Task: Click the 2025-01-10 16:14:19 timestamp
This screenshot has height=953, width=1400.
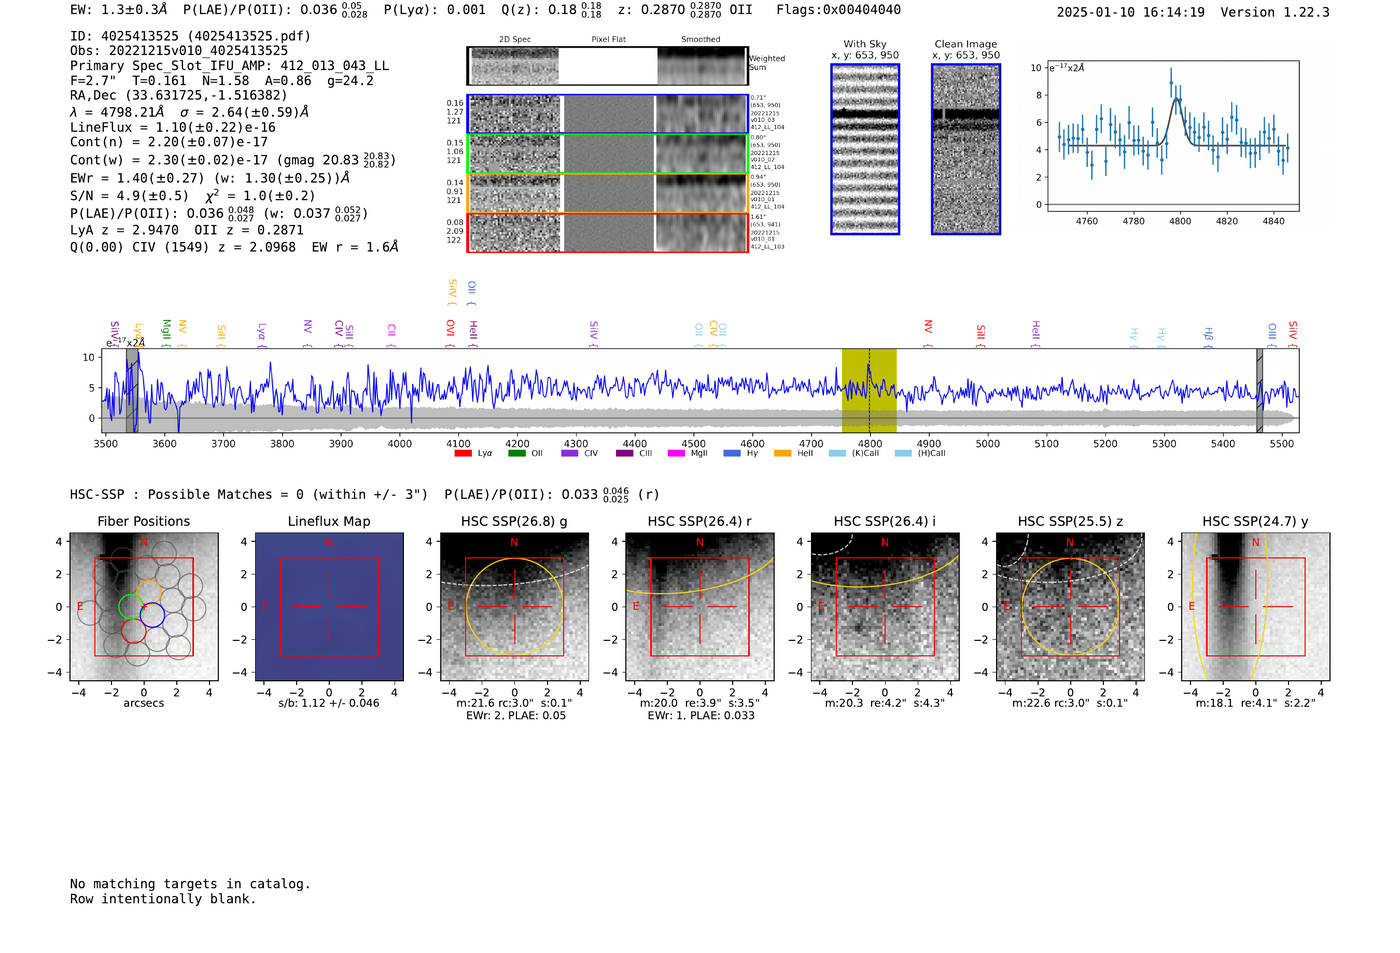Action: coord(1131,13)
